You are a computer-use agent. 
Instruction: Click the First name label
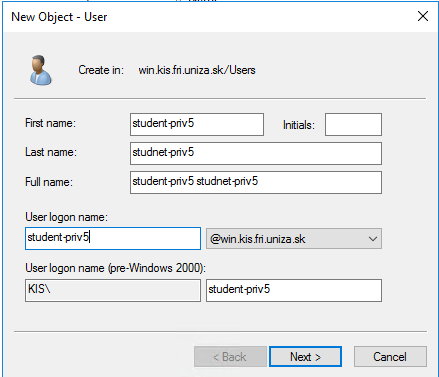(50, 123)
